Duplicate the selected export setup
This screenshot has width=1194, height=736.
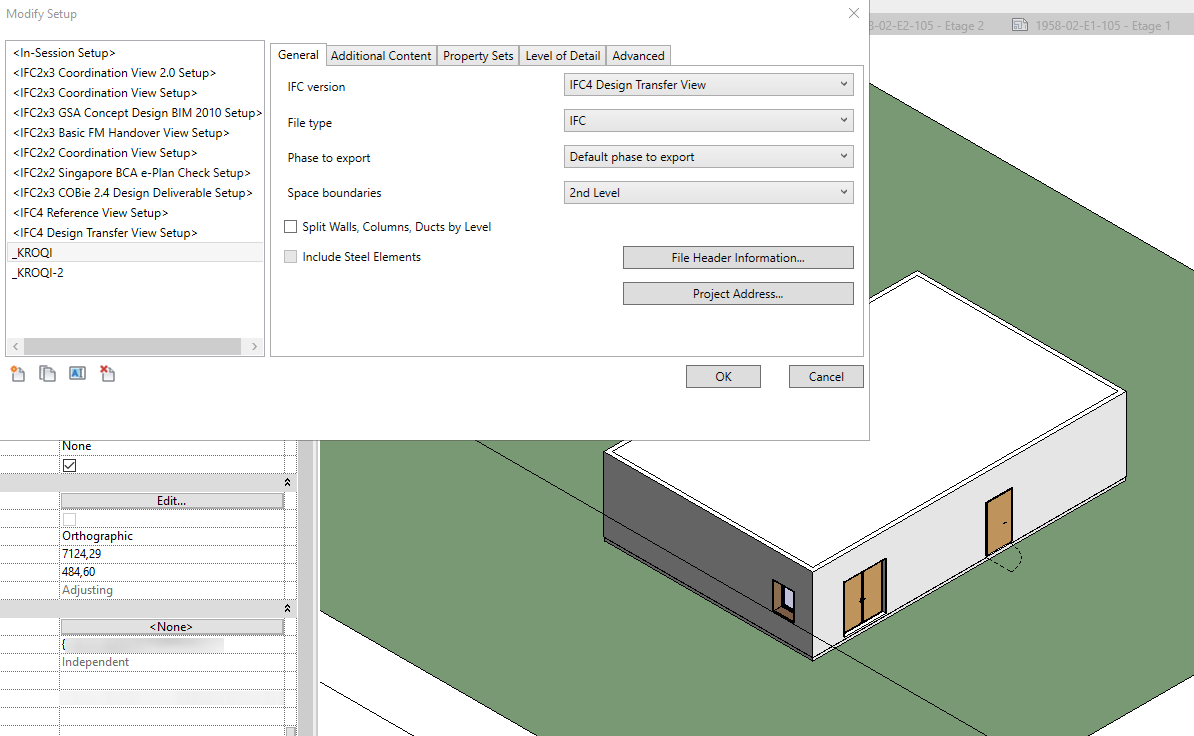47,373
